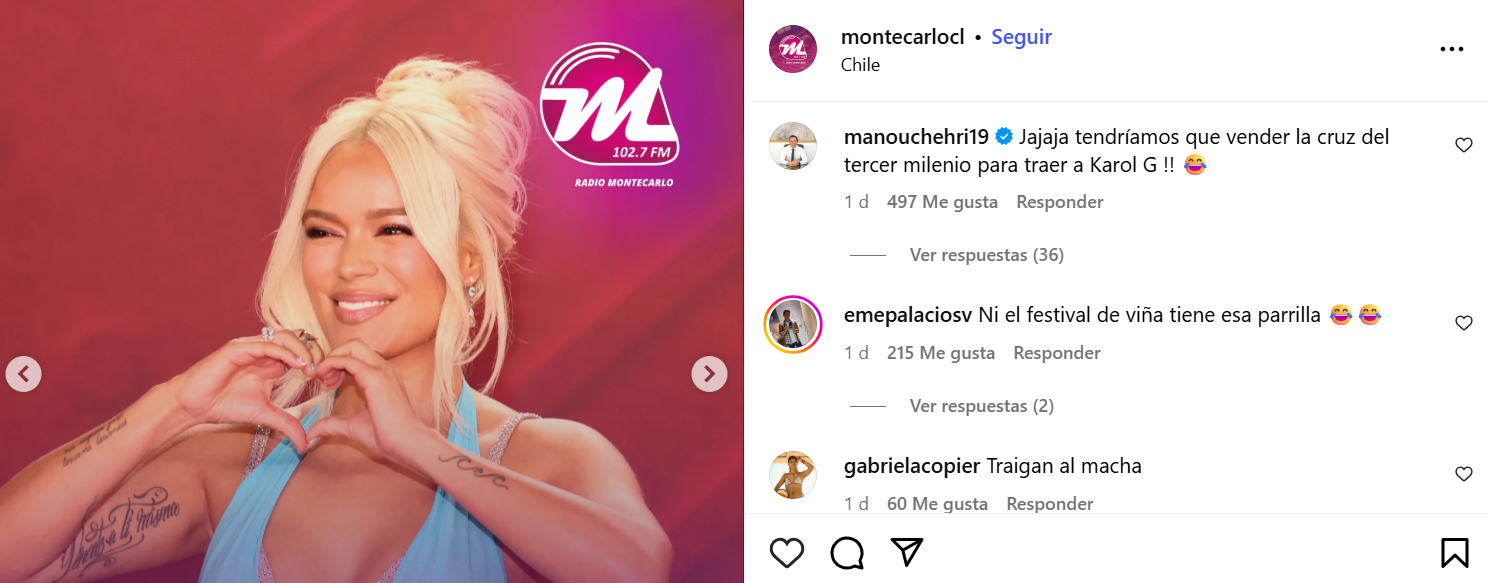
Task: Like gabrielacopier's comment
Action: coord(1464,474)
